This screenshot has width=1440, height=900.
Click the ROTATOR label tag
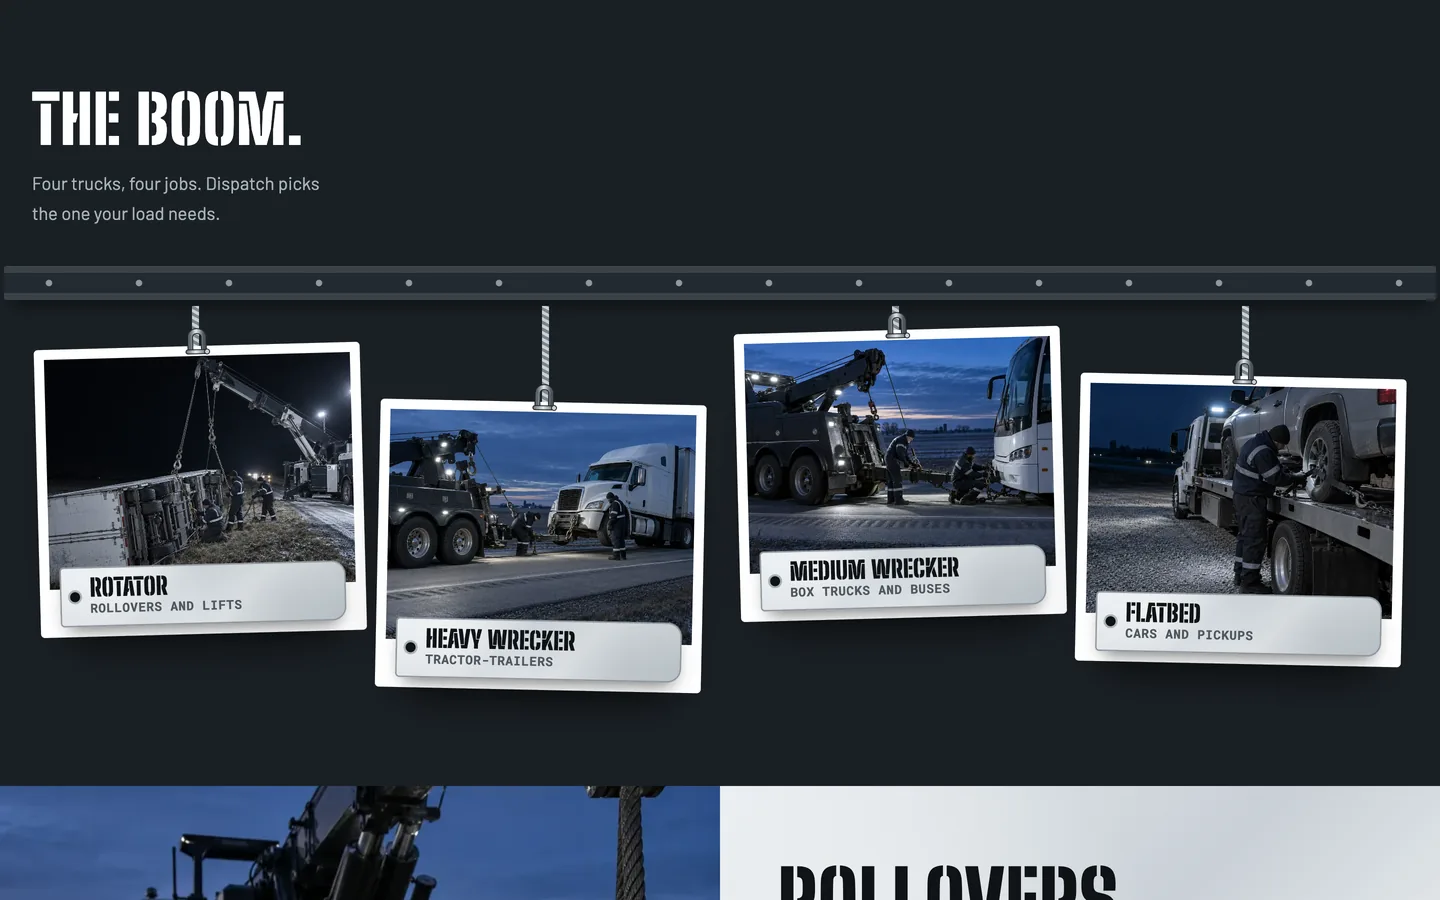(203, 595)
